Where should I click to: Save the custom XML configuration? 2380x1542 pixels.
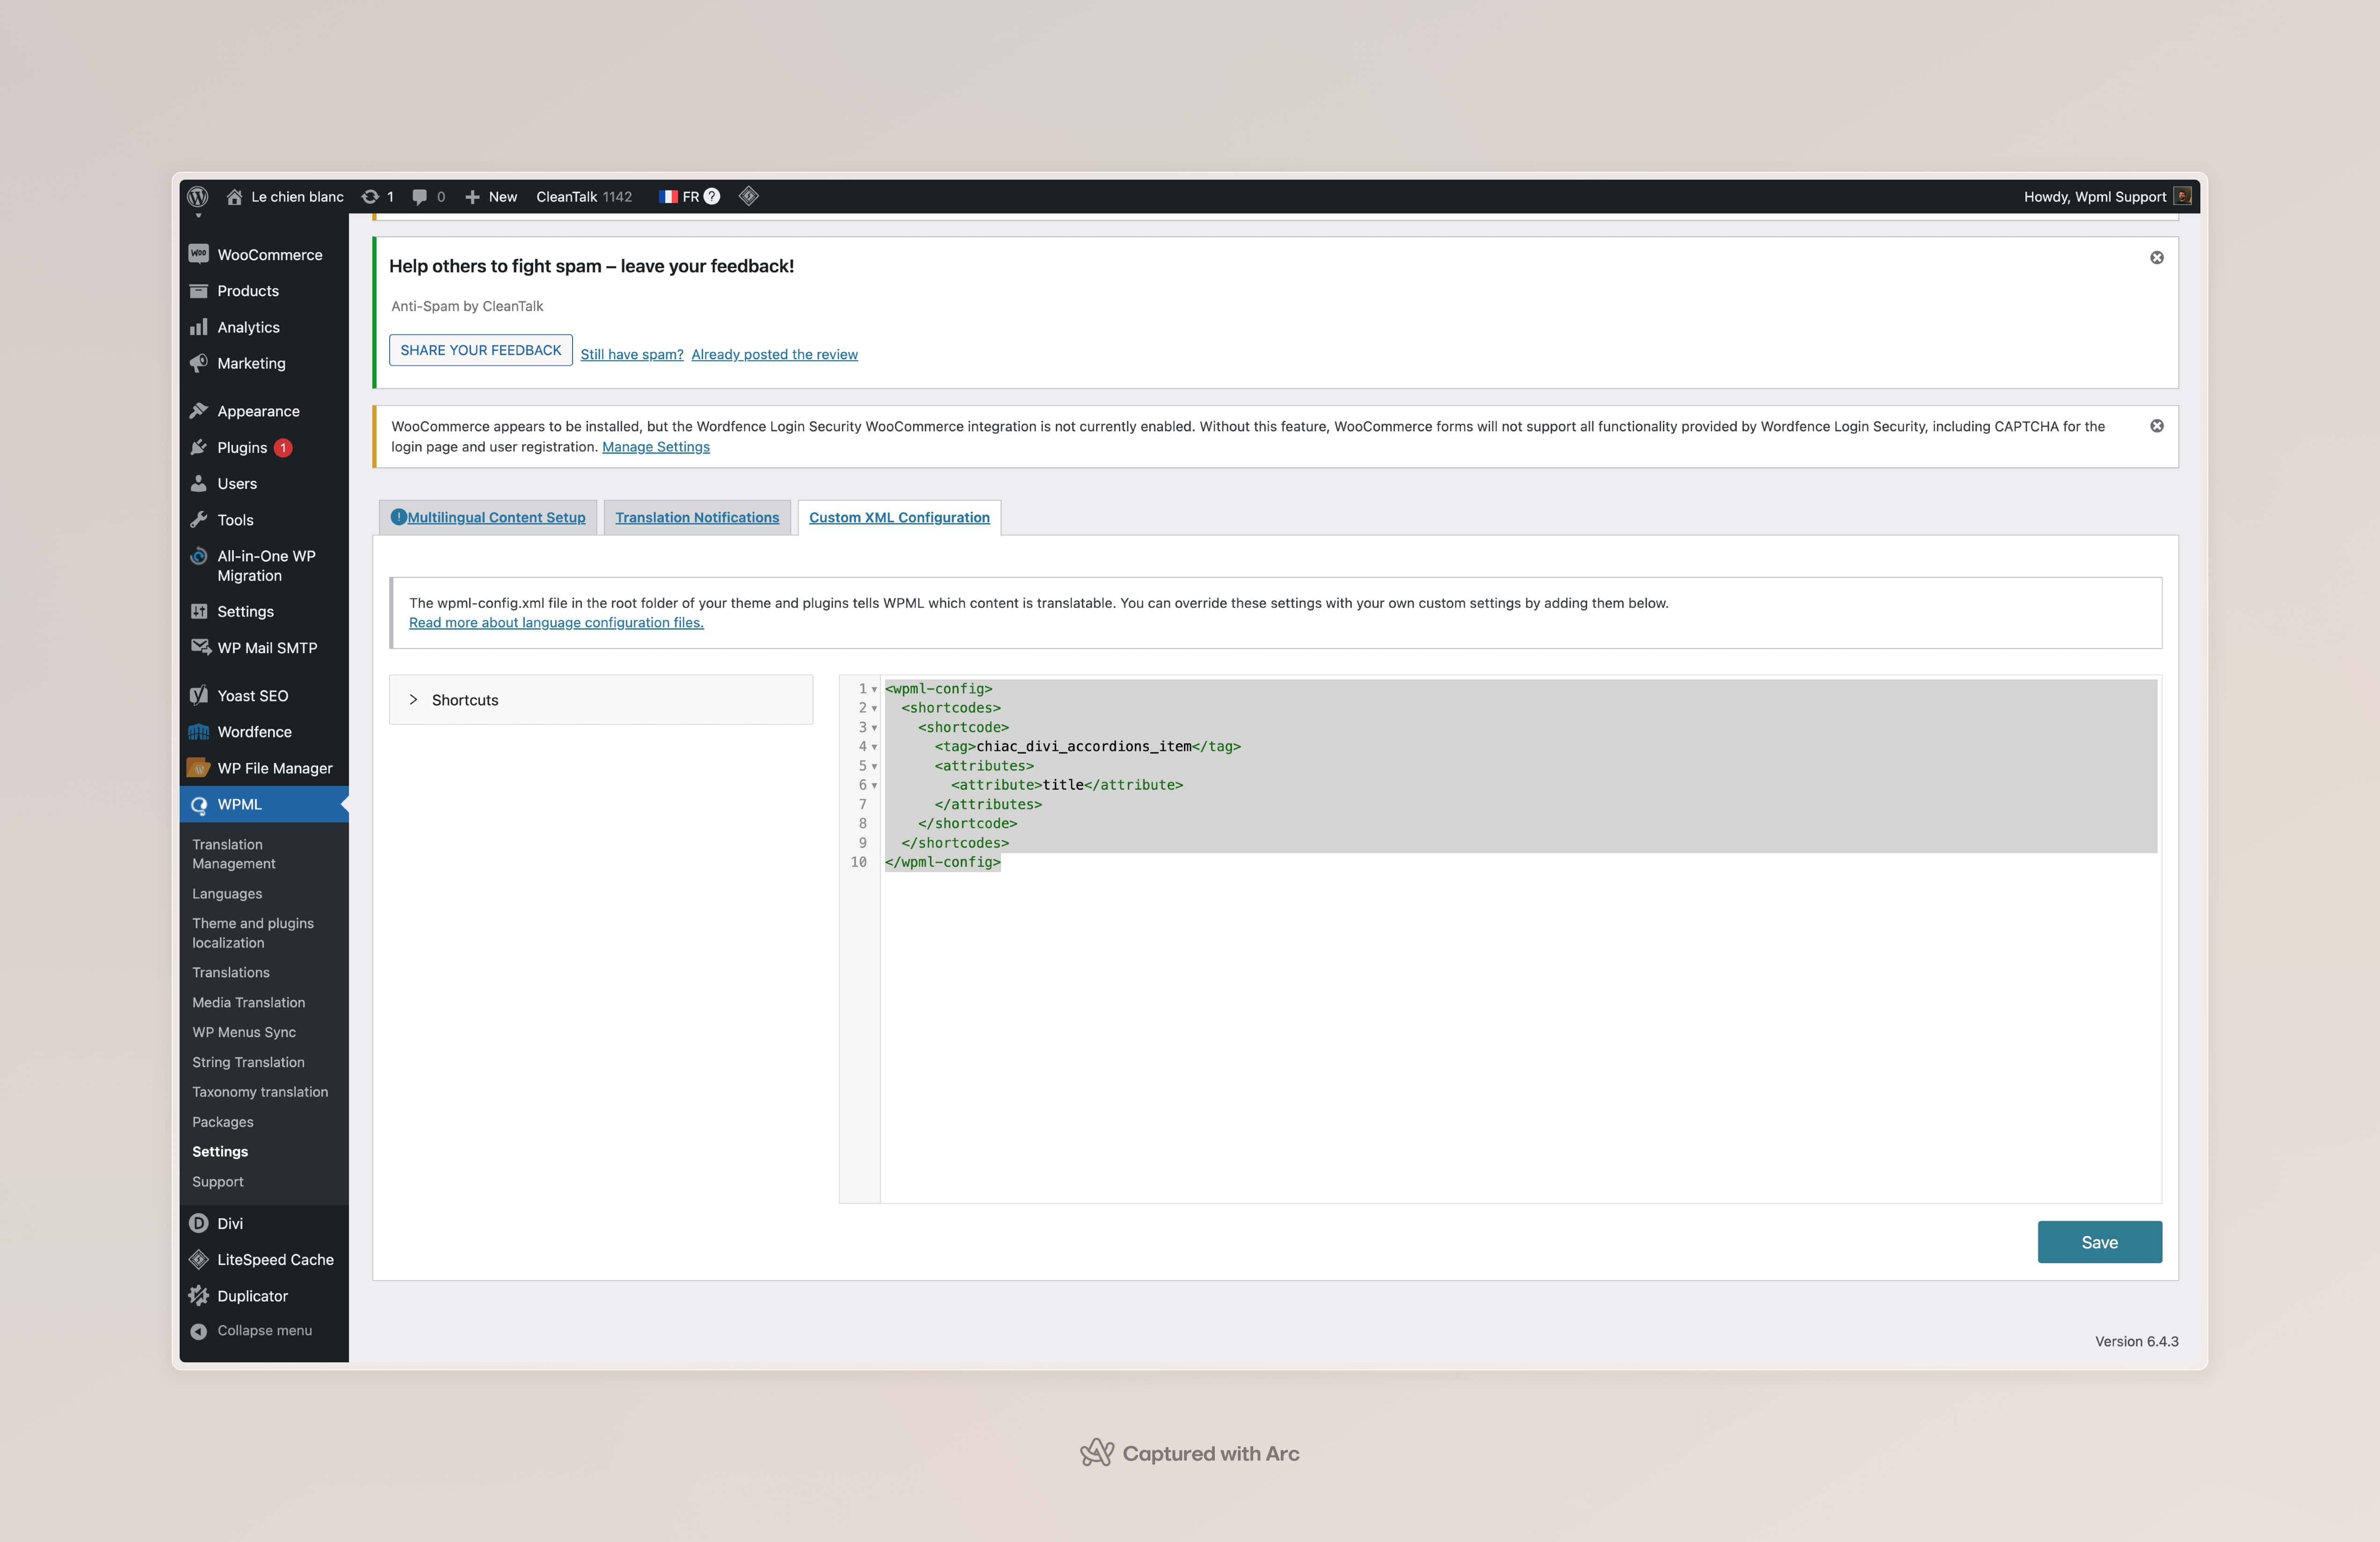[2100, 1242]
